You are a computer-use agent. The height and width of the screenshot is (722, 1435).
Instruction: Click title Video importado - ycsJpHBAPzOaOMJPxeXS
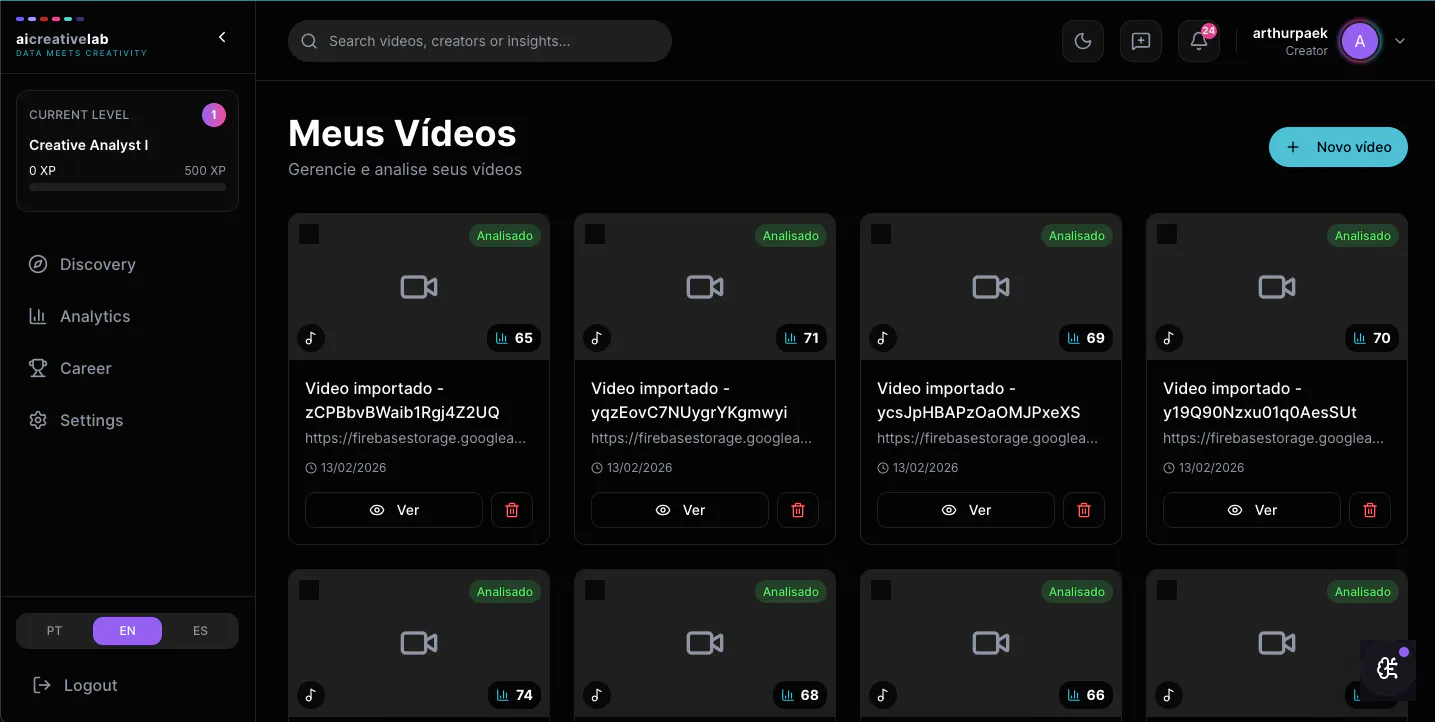(x=979, y=400)
